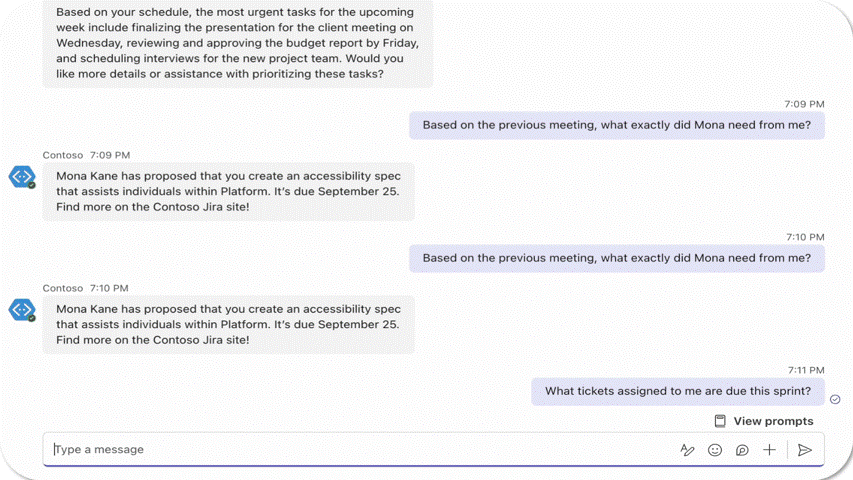The image size is (853, 480).
Task: Click the urgent tasks schedule reply message
Action: click(237, 42)
